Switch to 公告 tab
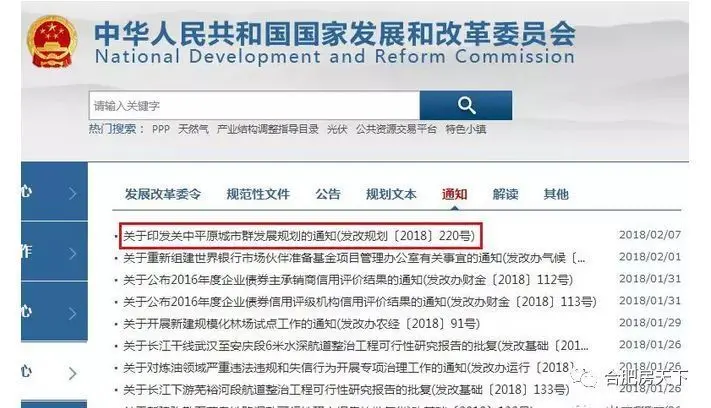711x408 pixels. pos(328,194)
